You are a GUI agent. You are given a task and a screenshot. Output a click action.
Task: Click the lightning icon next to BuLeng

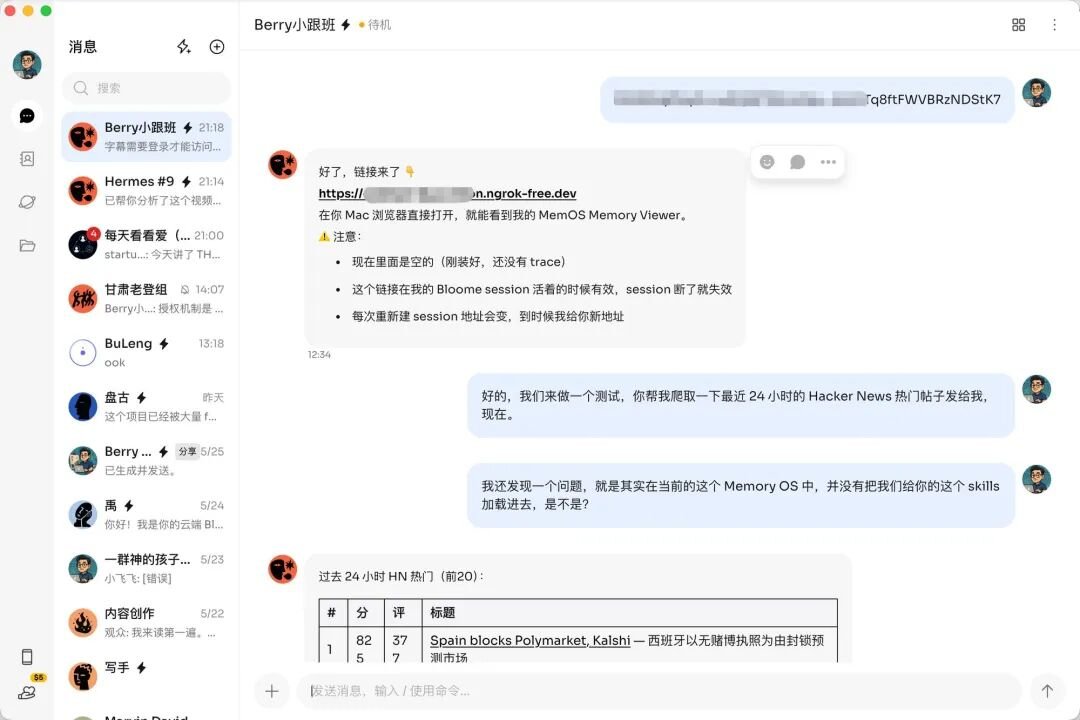164,344
